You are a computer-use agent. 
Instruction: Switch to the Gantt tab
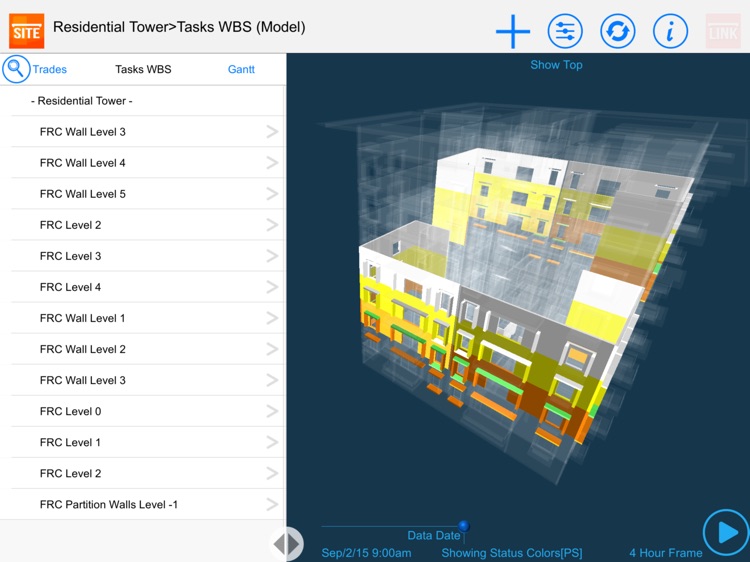point(241,69)
